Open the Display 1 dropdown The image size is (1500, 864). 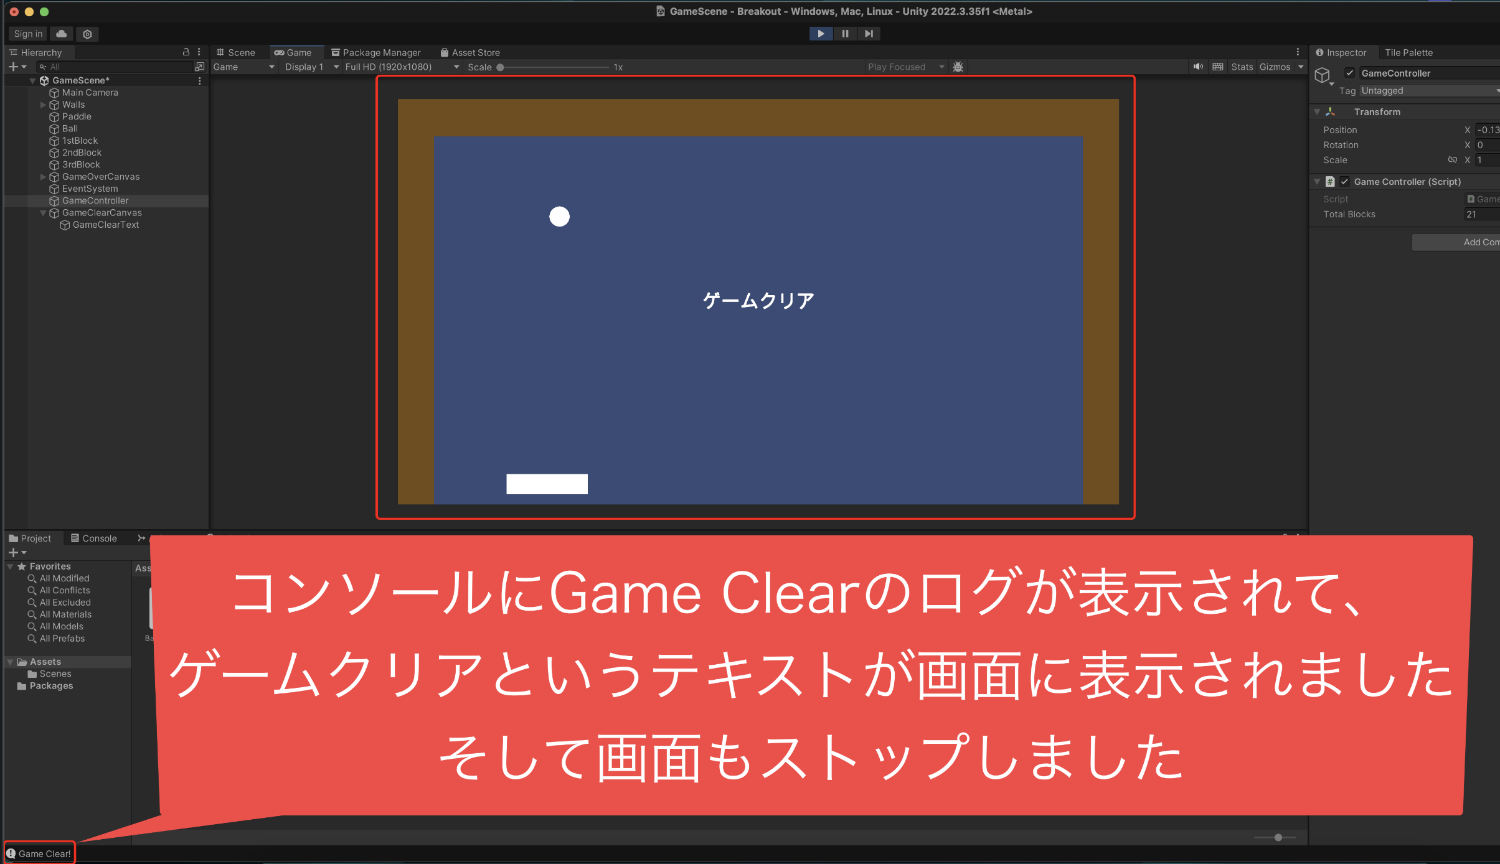(x=311, y=67)
